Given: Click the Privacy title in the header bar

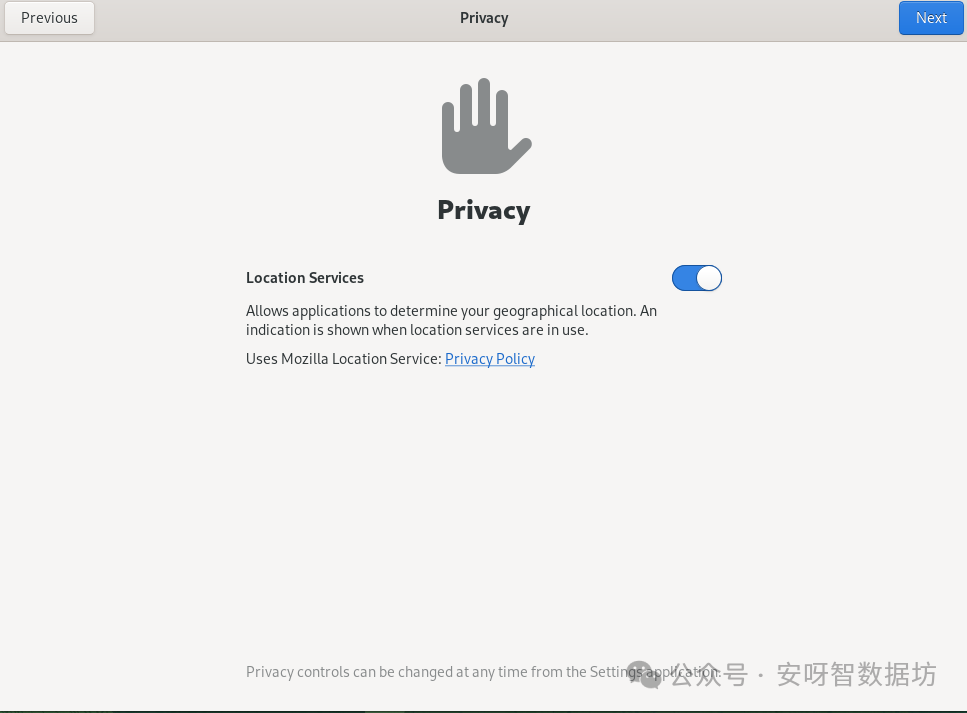Looking at the screenshot, I should coord(484,18).
